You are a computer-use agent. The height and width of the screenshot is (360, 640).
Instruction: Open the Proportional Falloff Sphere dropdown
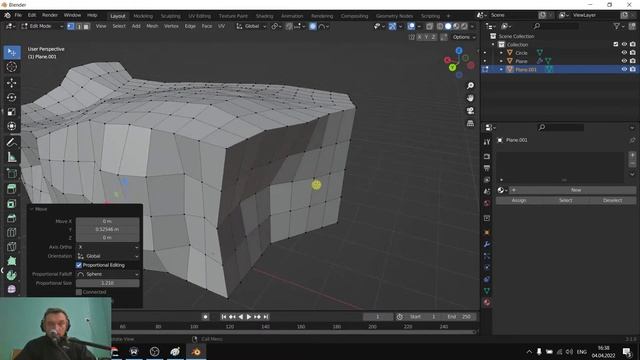108,274
